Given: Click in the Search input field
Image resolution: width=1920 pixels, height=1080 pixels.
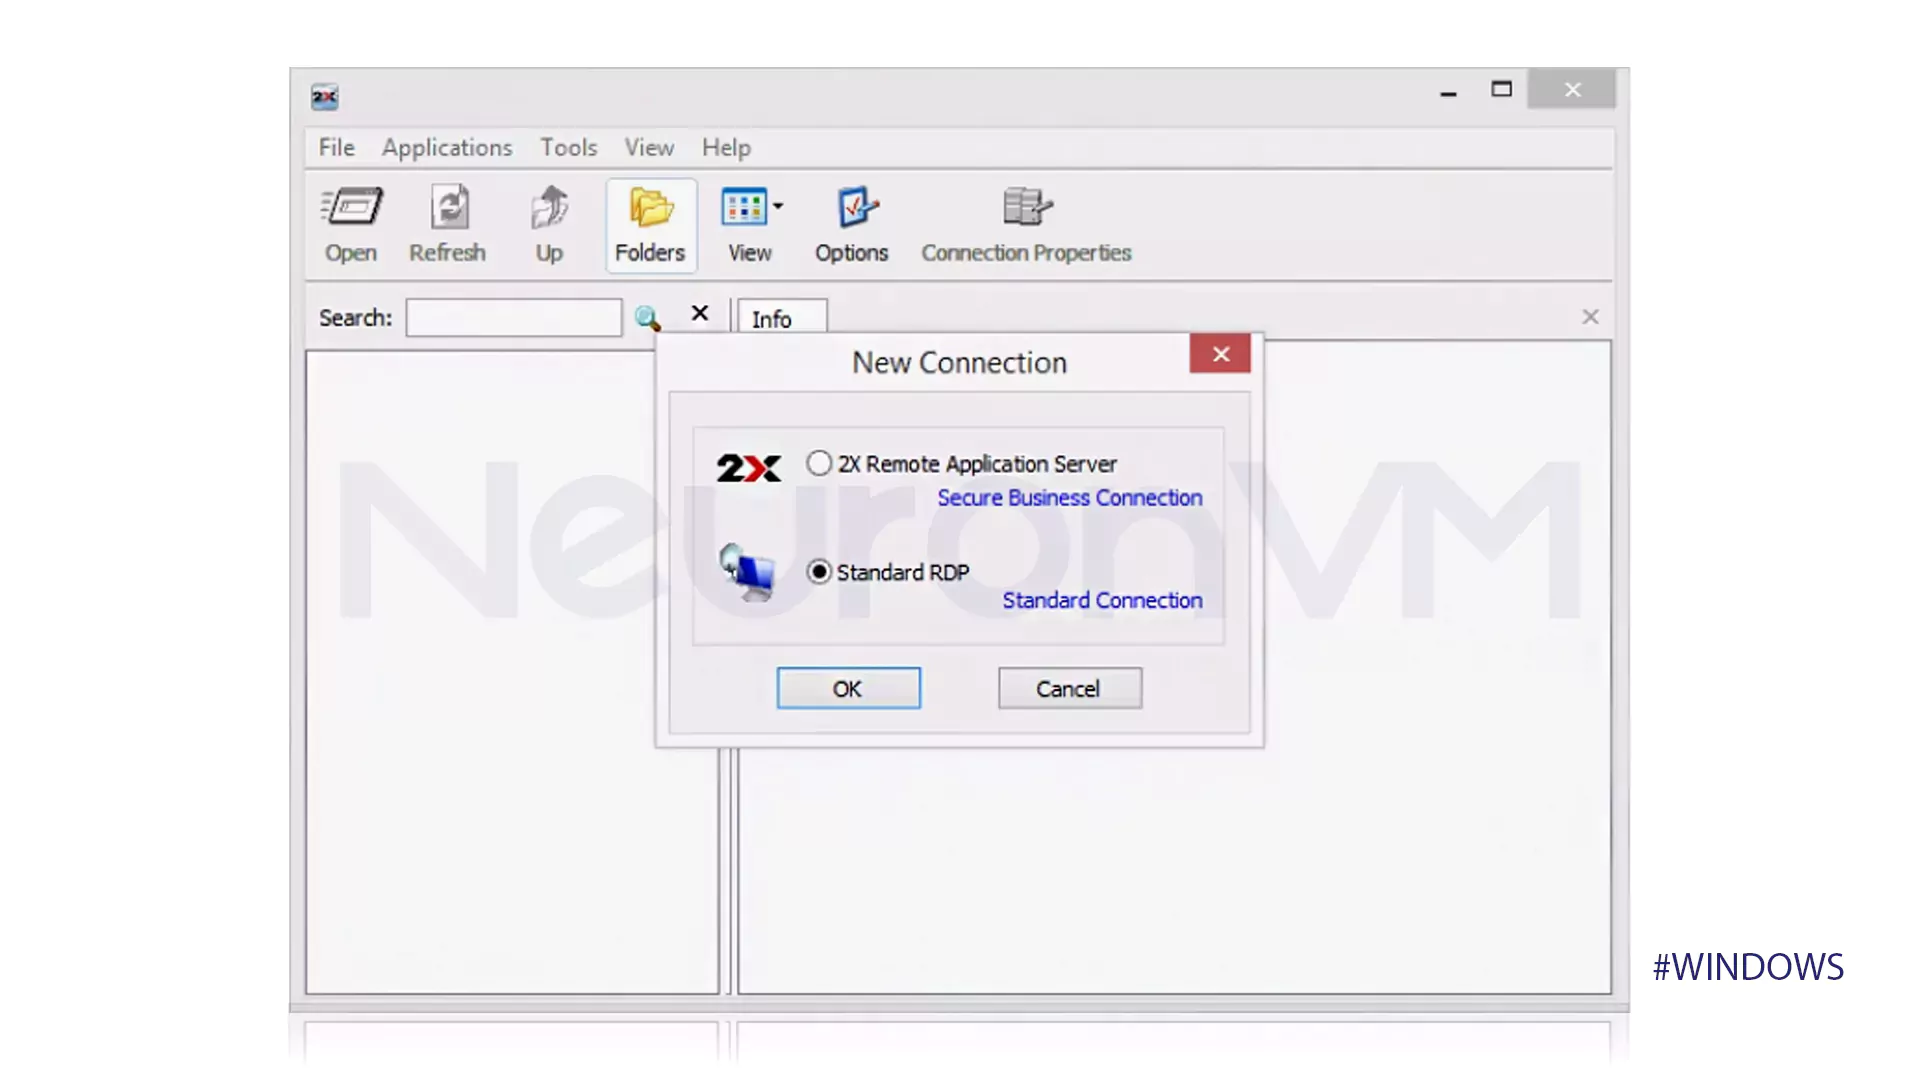Looking at the screenshot, I should (x=512, y=316).
